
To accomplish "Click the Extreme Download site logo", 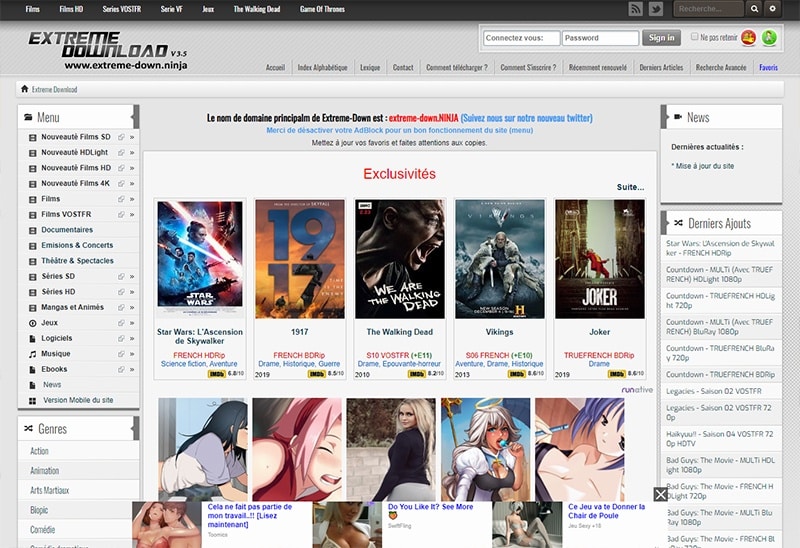I will click(108, 50).
